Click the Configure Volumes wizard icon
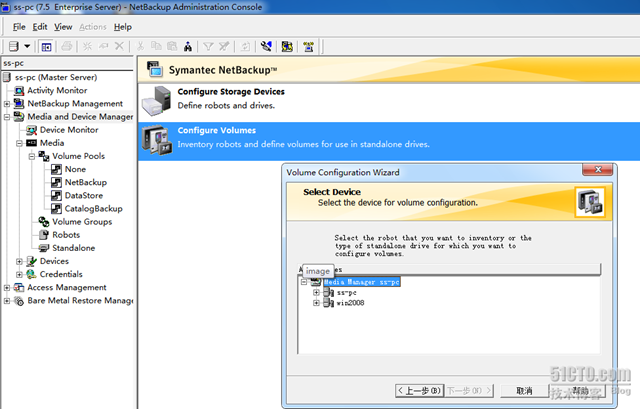Image resolution: width=640 pixels, height=409 pixels. click(x=157, y=137)
